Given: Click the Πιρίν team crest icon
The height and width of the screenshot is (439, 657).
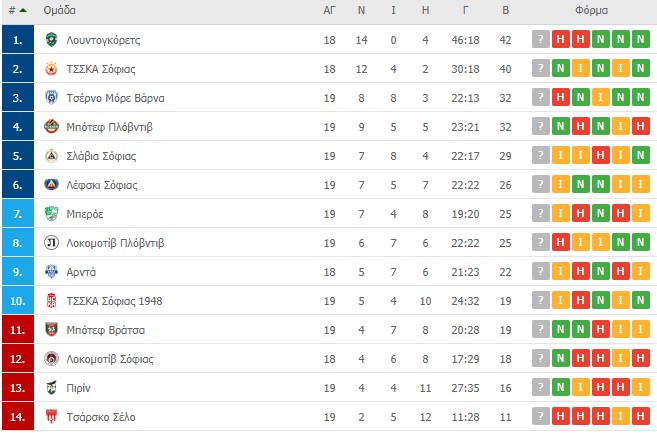Looking at the screenshot, I should tap(51, 387).
